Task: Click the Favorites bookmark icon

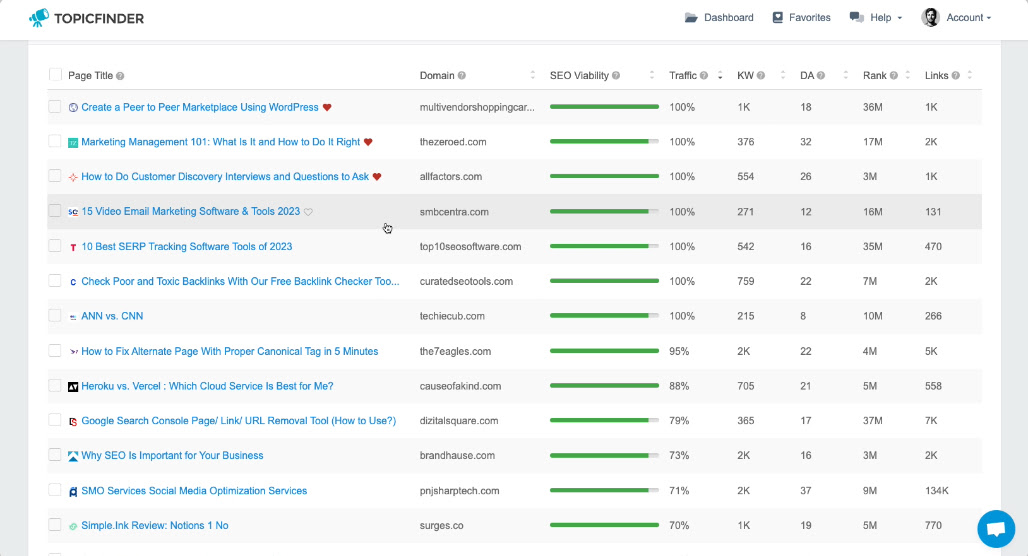Action: (778, 18)
